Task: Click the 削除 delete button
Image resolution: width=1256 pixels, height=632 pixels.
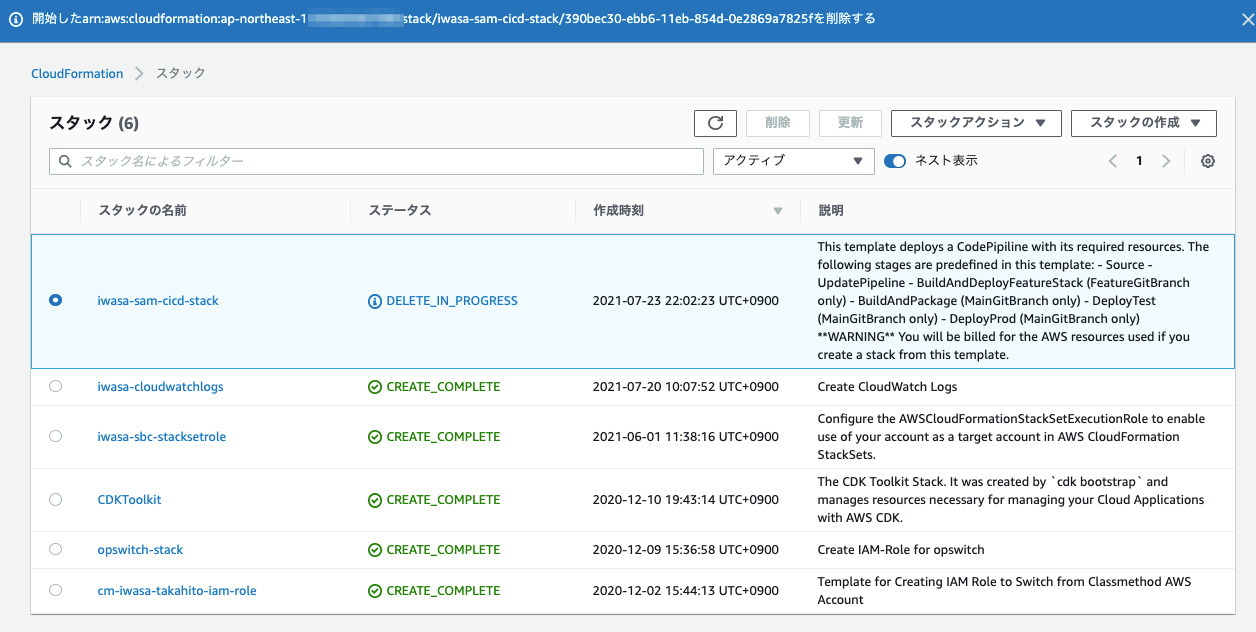Action: click(x=777, y=123)
